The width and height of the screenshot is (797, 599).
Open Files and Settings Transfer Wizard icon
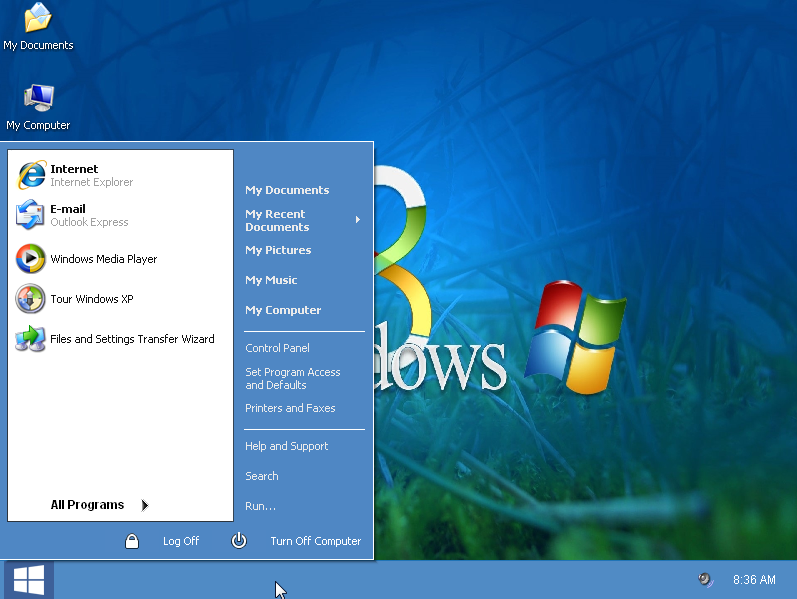(30, 339)
